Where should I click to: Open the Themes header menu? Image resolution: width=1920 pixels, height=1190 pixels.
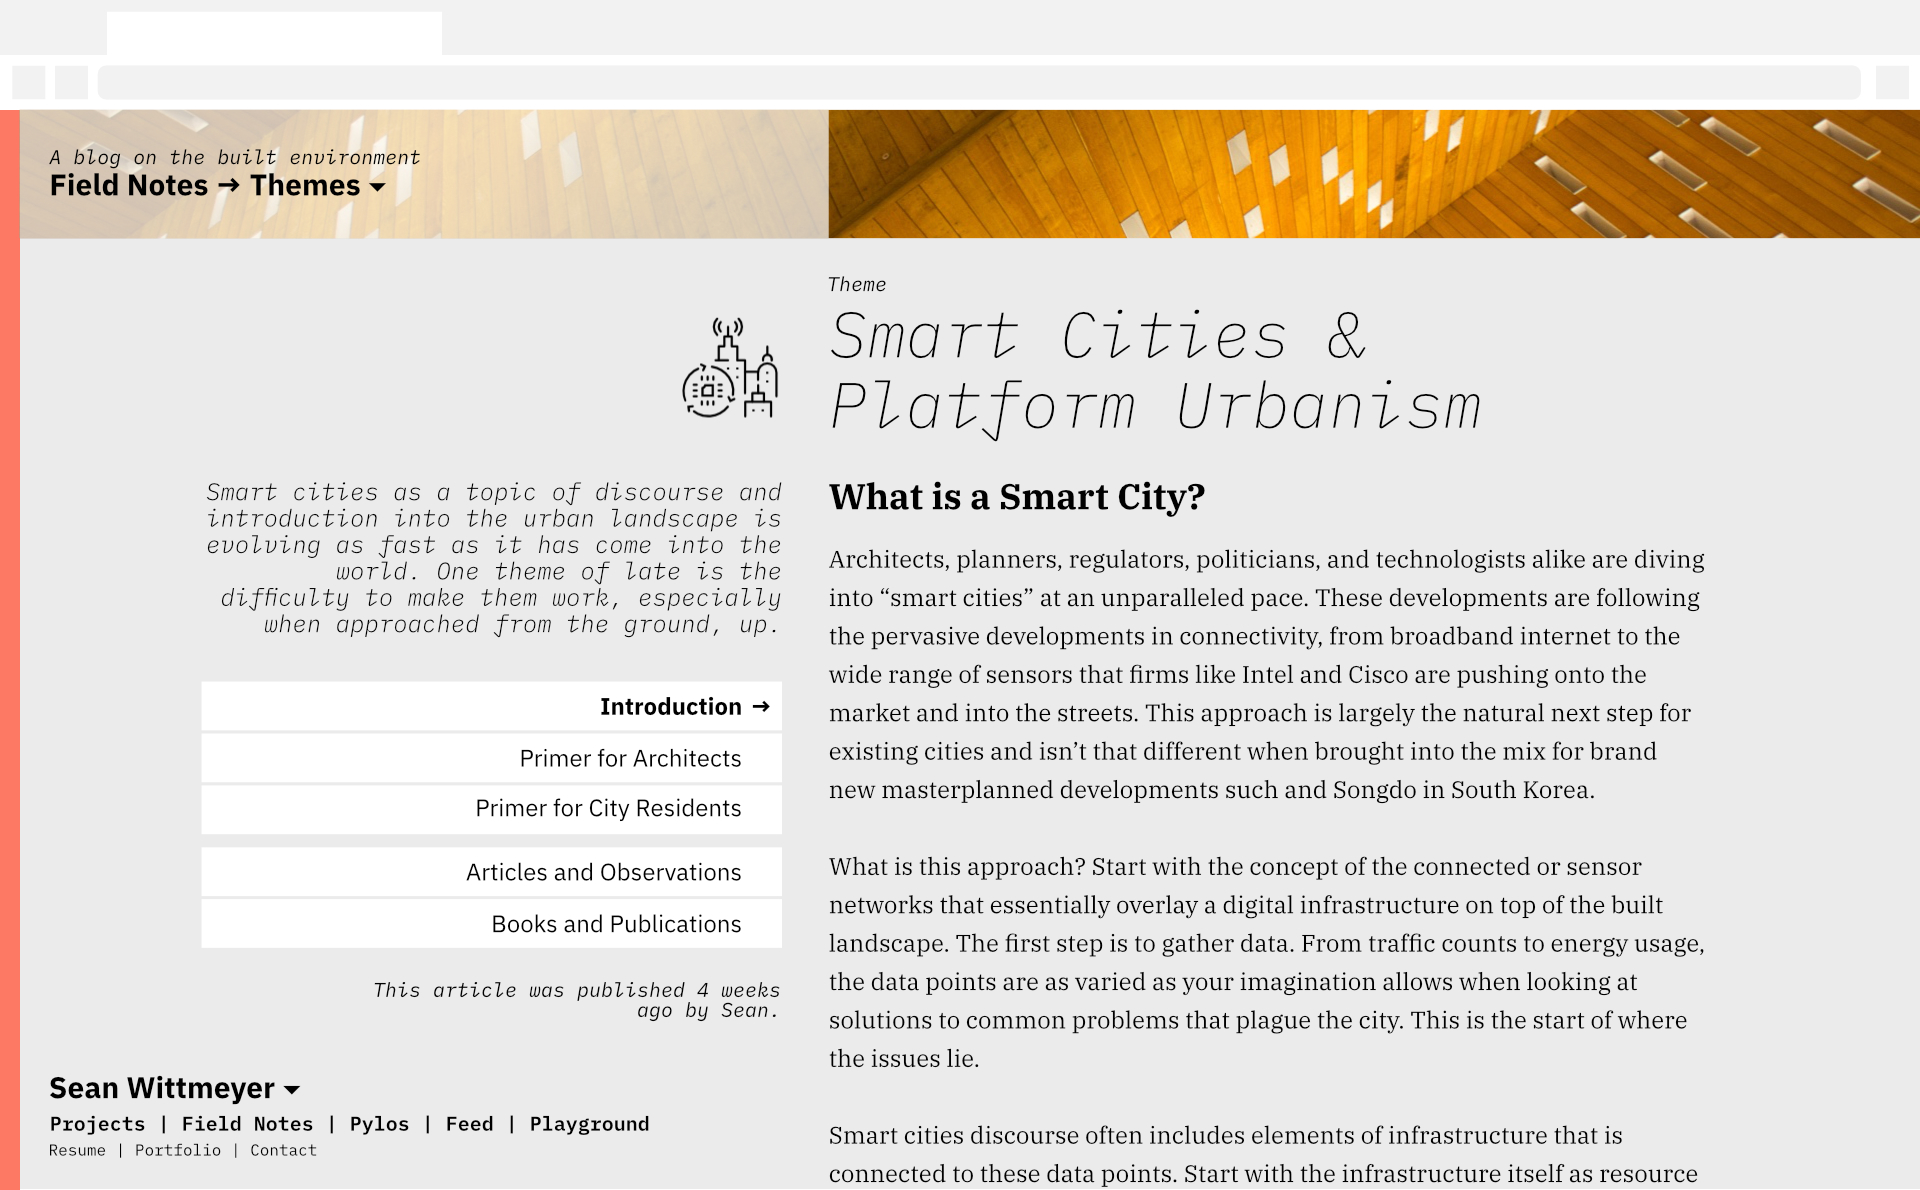click(x=305, y=186)
